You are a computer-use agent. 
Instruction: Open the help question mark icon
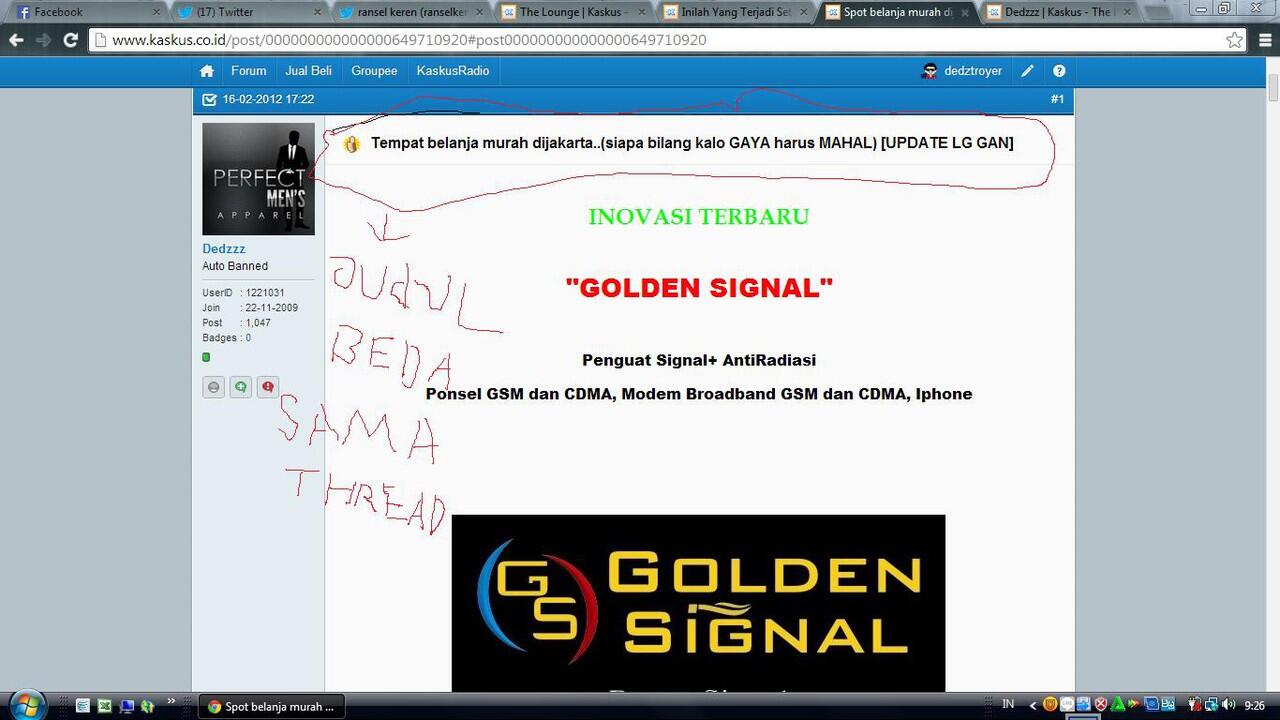[x=1059, y=71]
